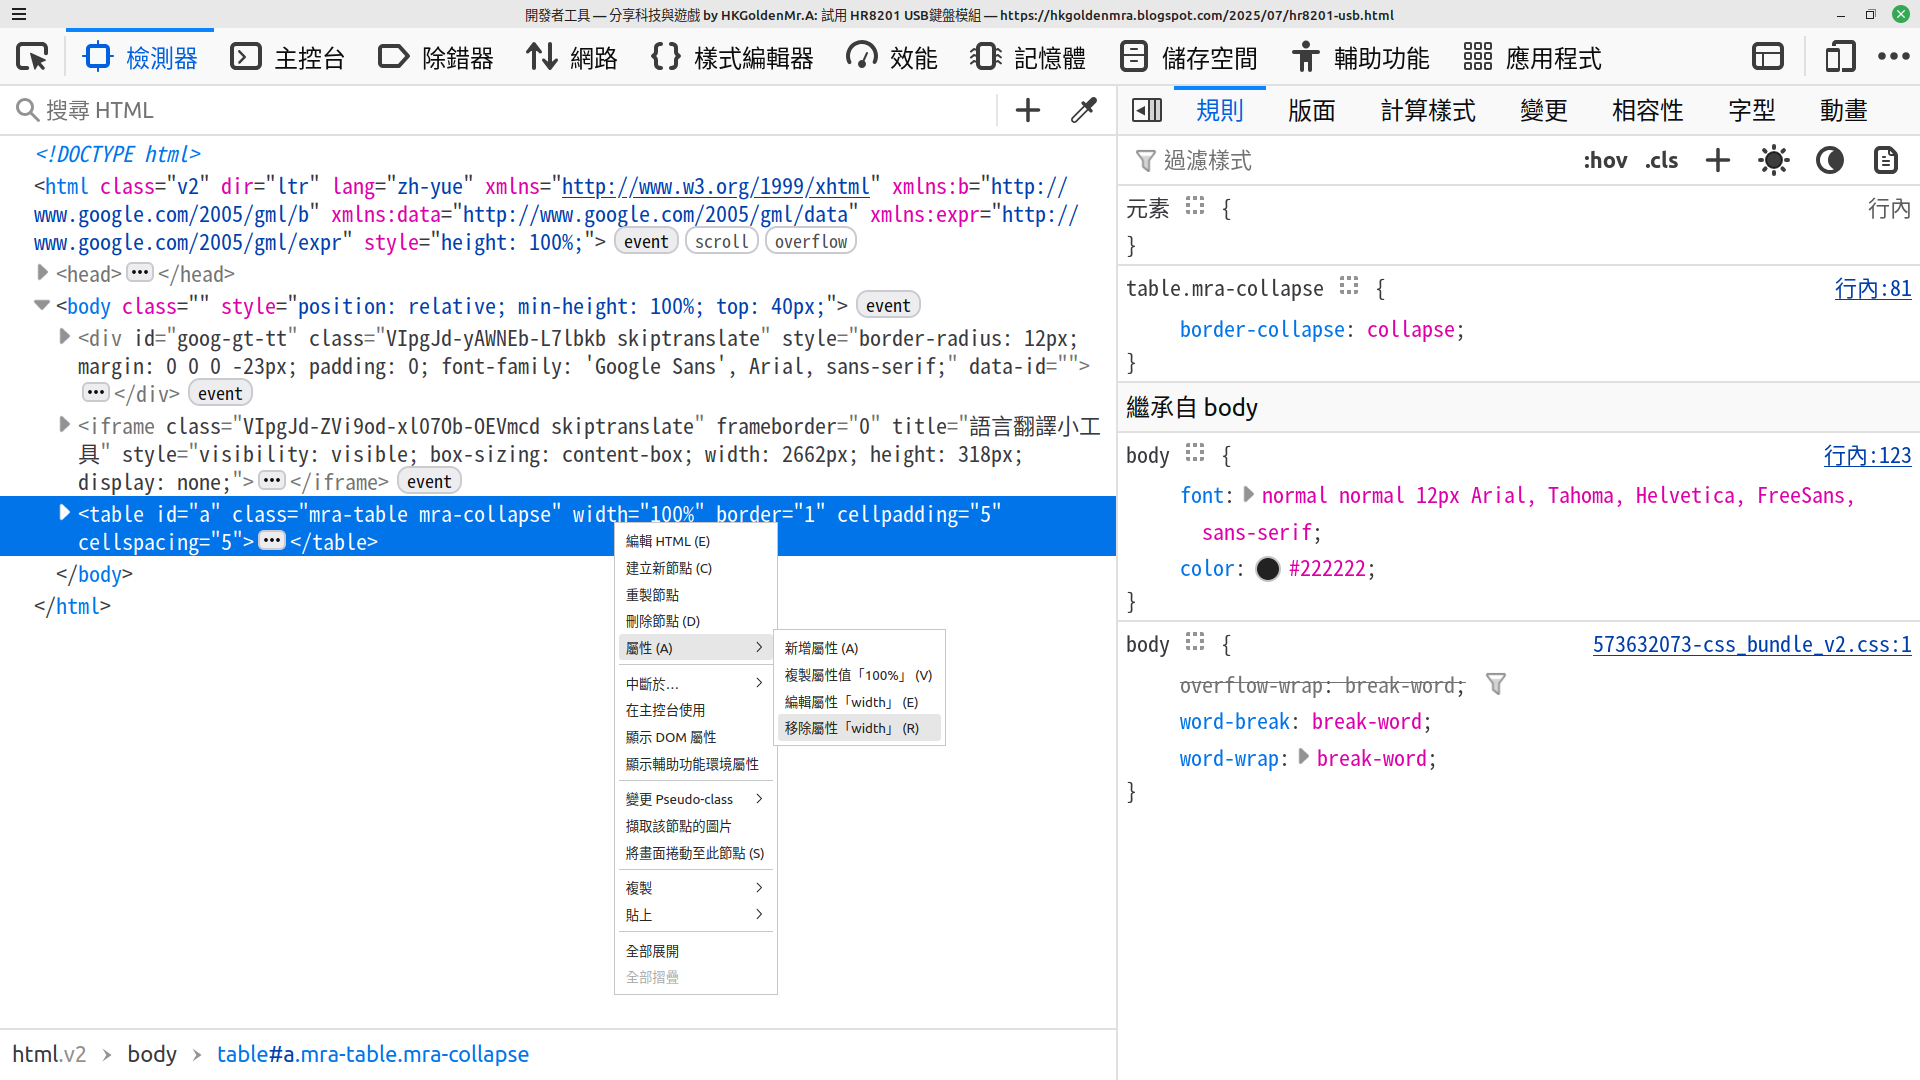Viewport: 1920px width, 1080px height.
Task: Click the selector highlighter beside 元素
Action: [1195, 206]
